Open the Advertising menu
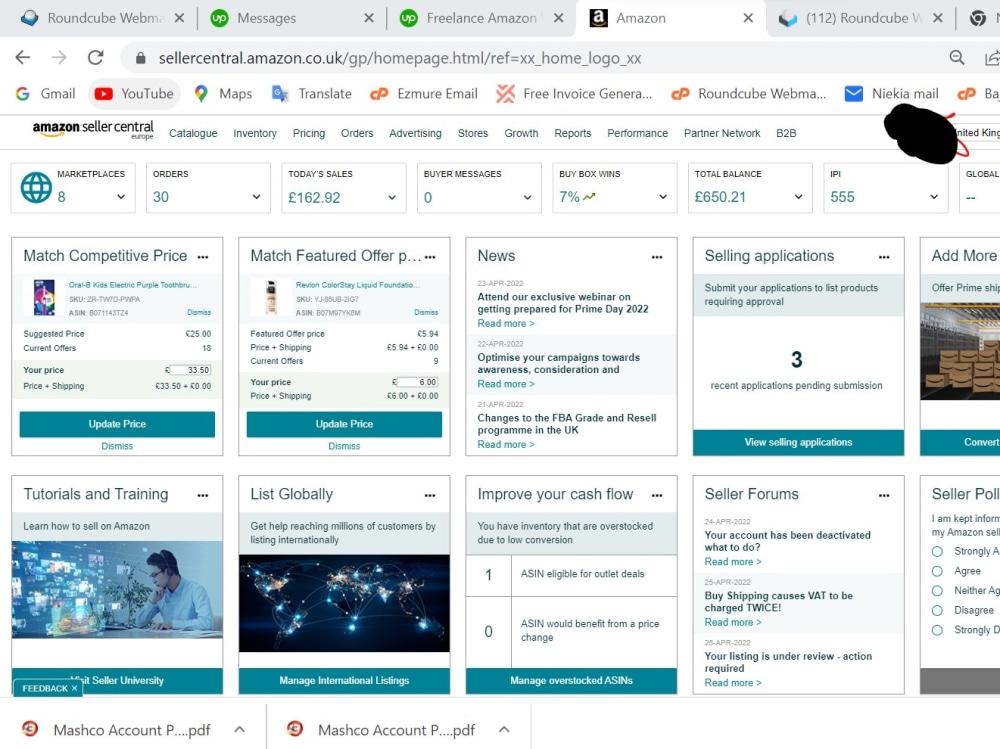1000x749 pixels. [415, 133]
